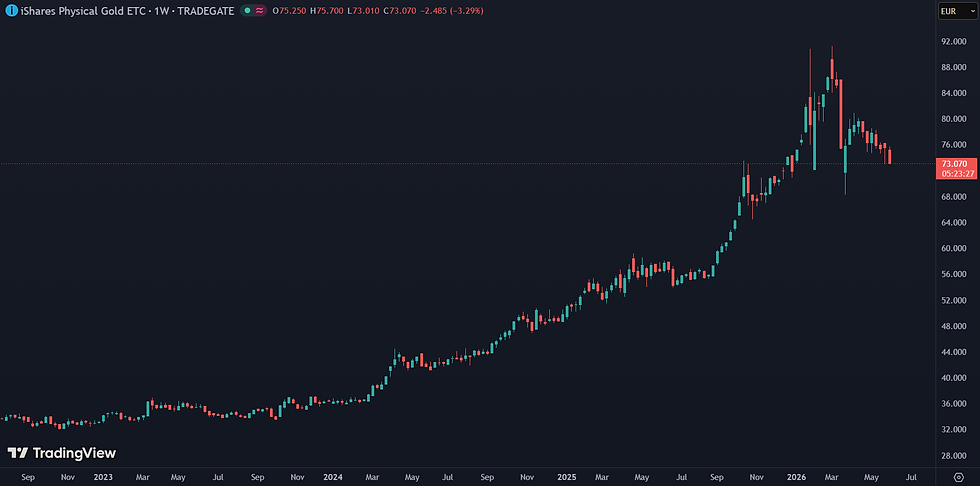This screenshot has height=486, width=980.
Task: Click the 56.000 price axis label
Action: pos(954,274)
